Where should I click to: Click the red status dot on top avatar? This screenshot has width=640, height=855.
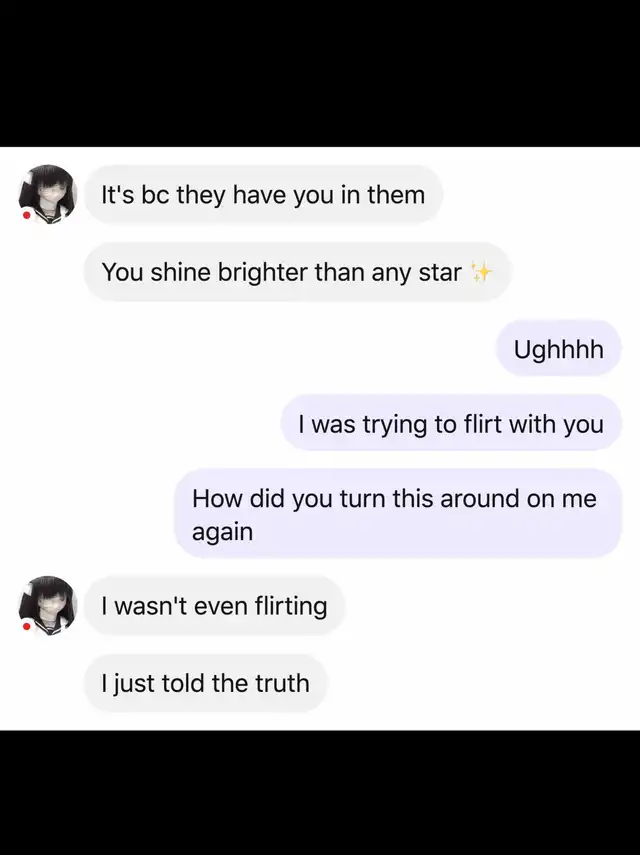click(26, 215)
